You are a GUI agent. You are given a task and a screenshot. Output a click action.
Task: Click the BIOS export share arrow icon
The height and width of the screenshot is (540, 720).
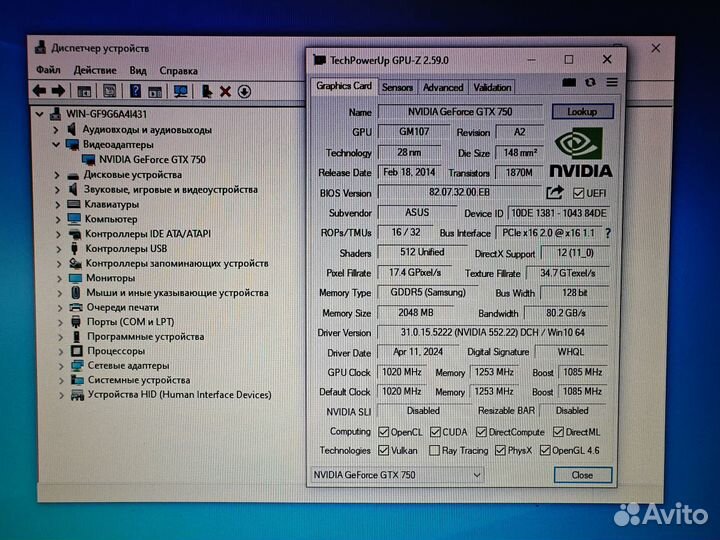555,192
